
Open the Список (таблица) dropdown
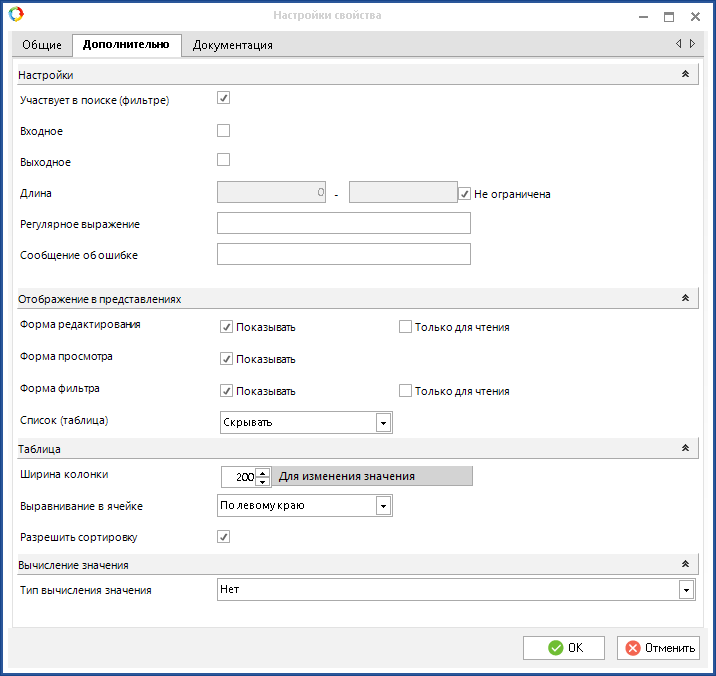tap(383, 423)
